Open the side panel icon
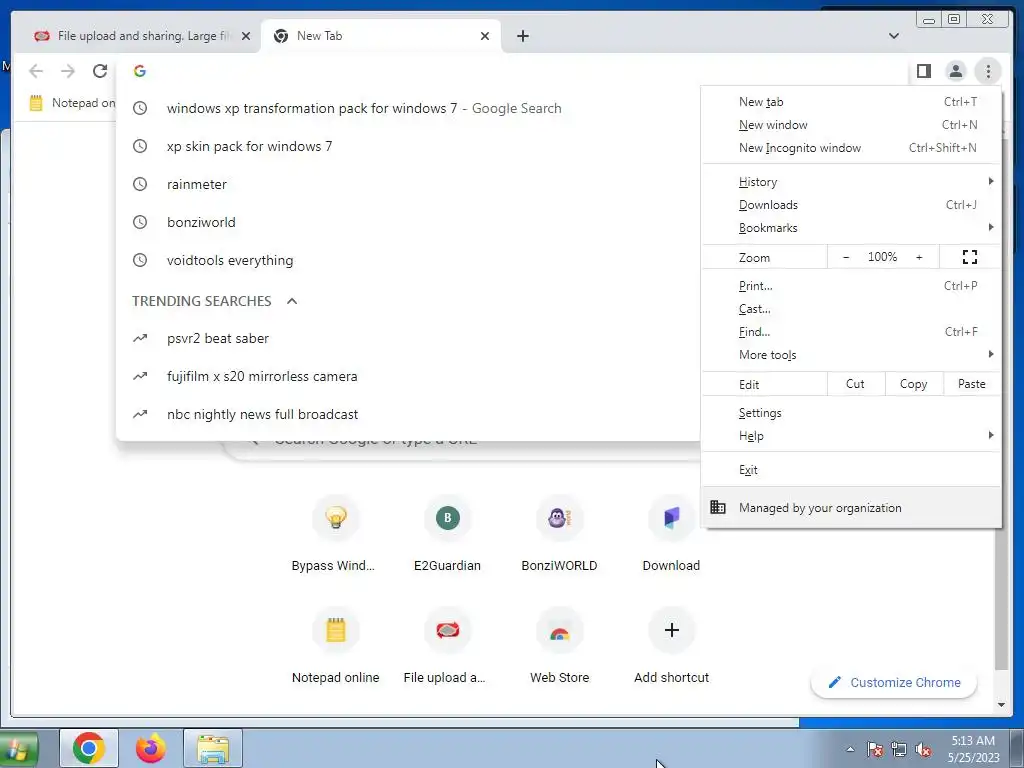Viewport: 1024px width, 768px height. 923,71
